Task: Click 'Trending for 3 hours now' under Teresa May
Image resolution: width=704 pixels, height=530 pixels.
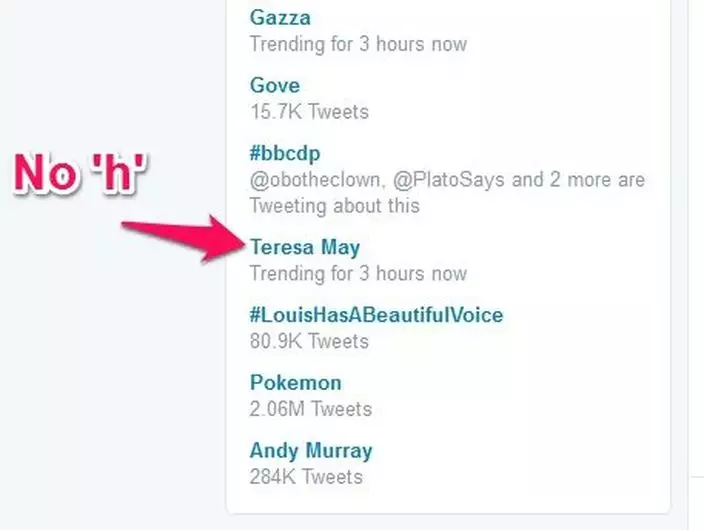Action: 357,273
